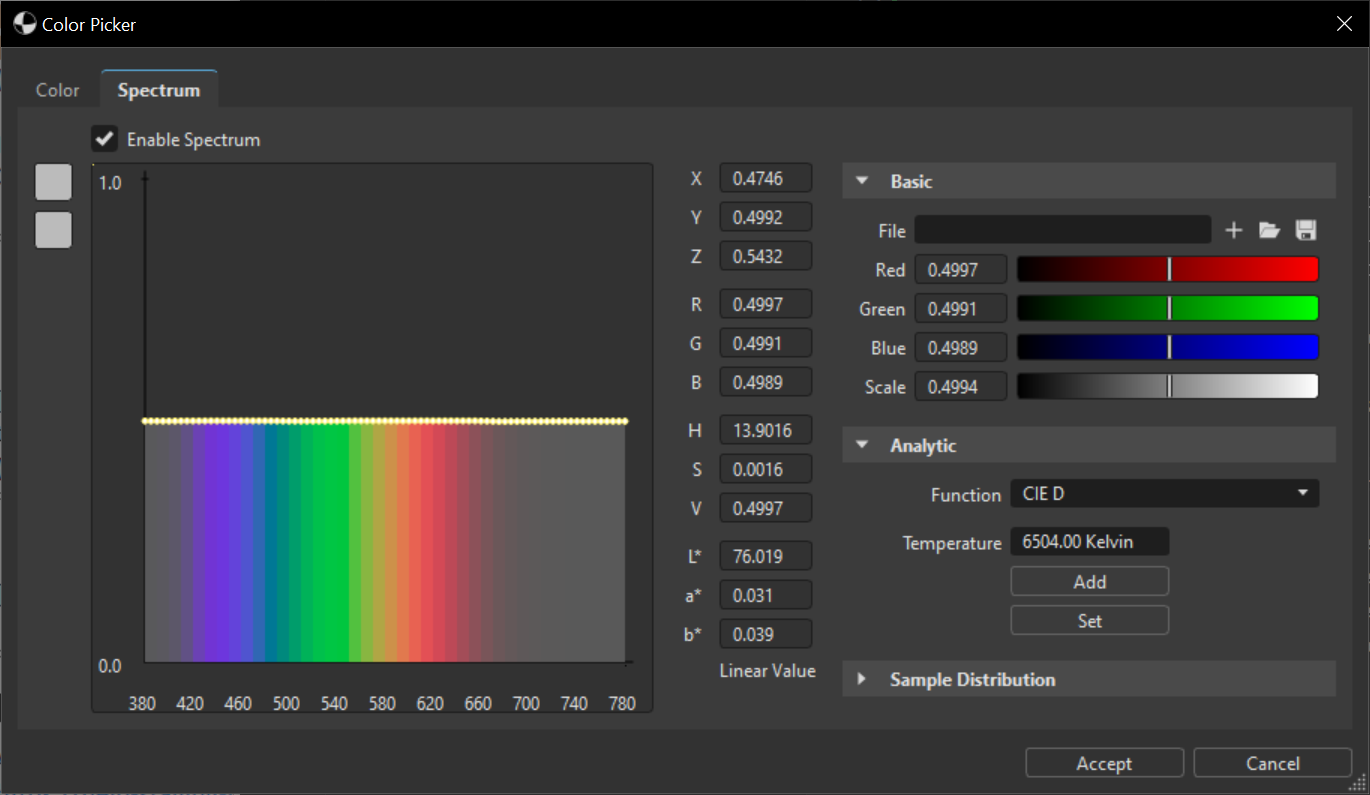Click the Green slider bar
The image size is (1370, 795).
coord(1168,308)
